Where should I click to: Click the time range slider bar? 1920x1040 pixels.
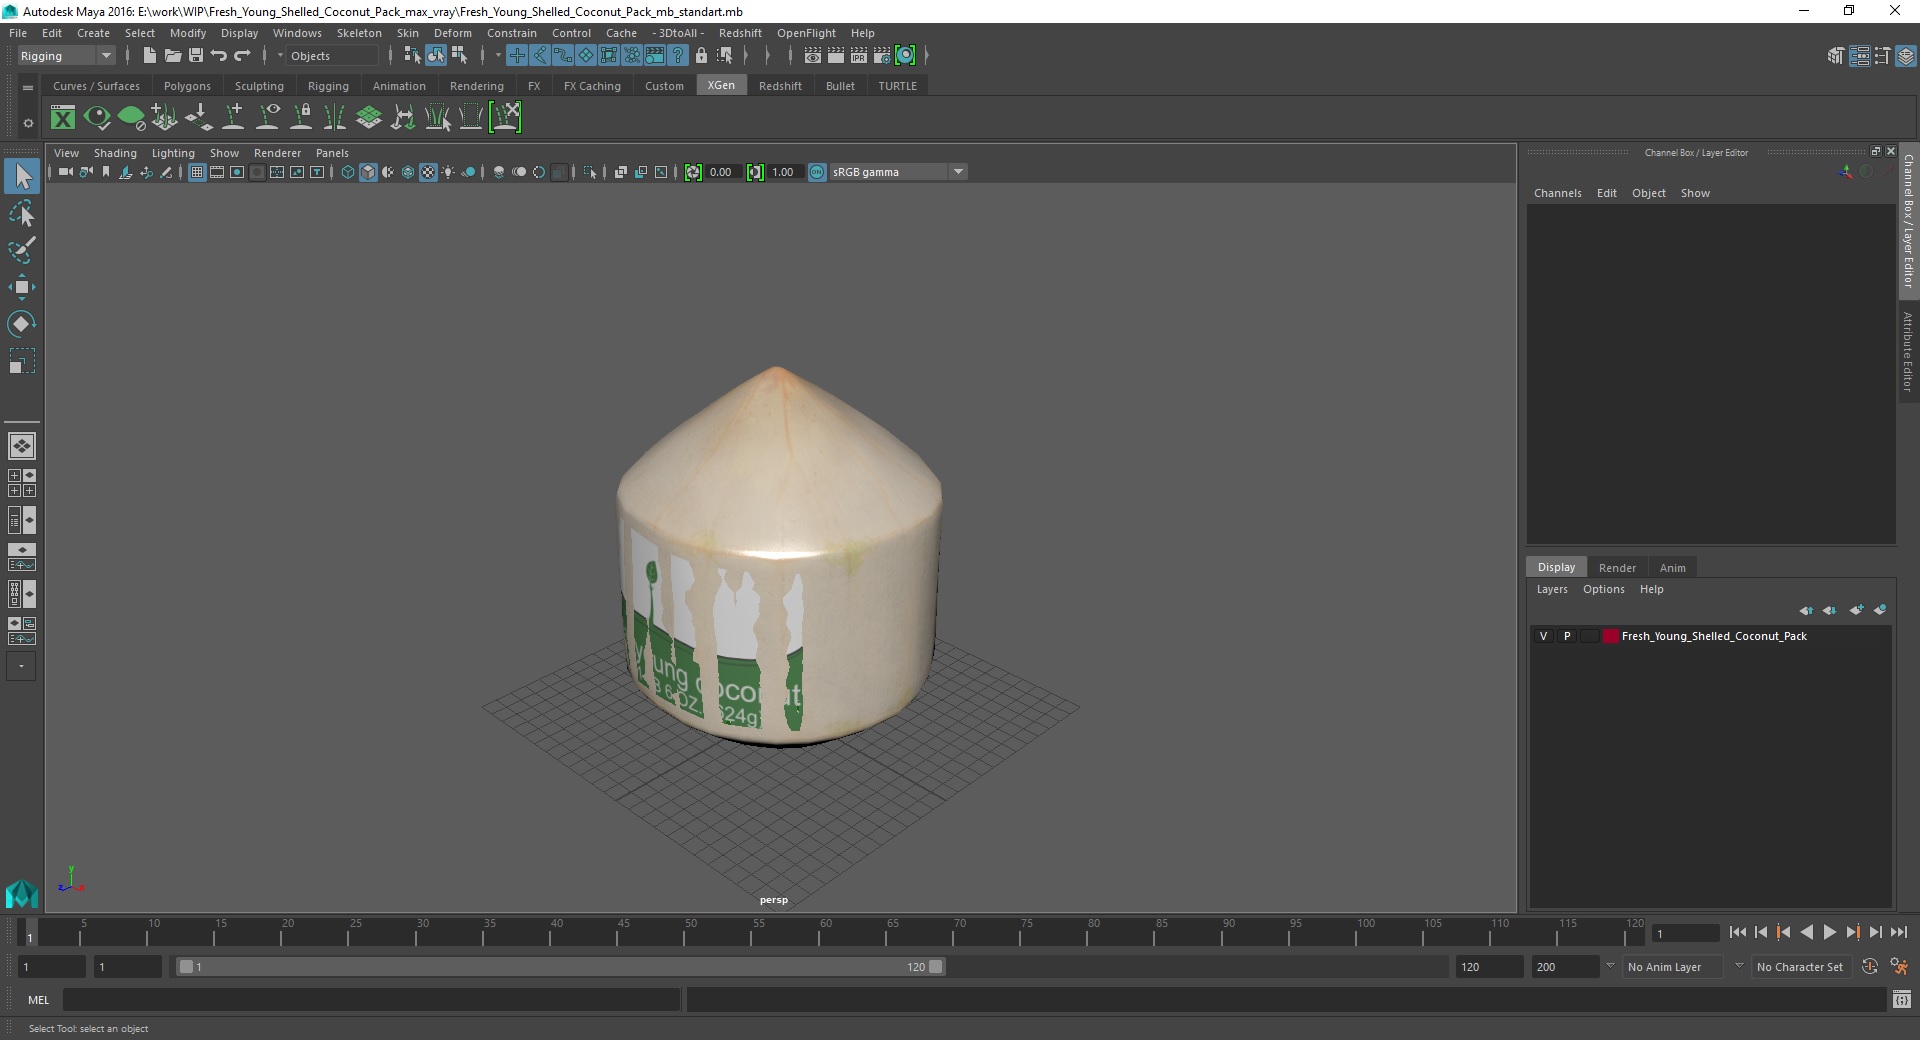[559, 967]
